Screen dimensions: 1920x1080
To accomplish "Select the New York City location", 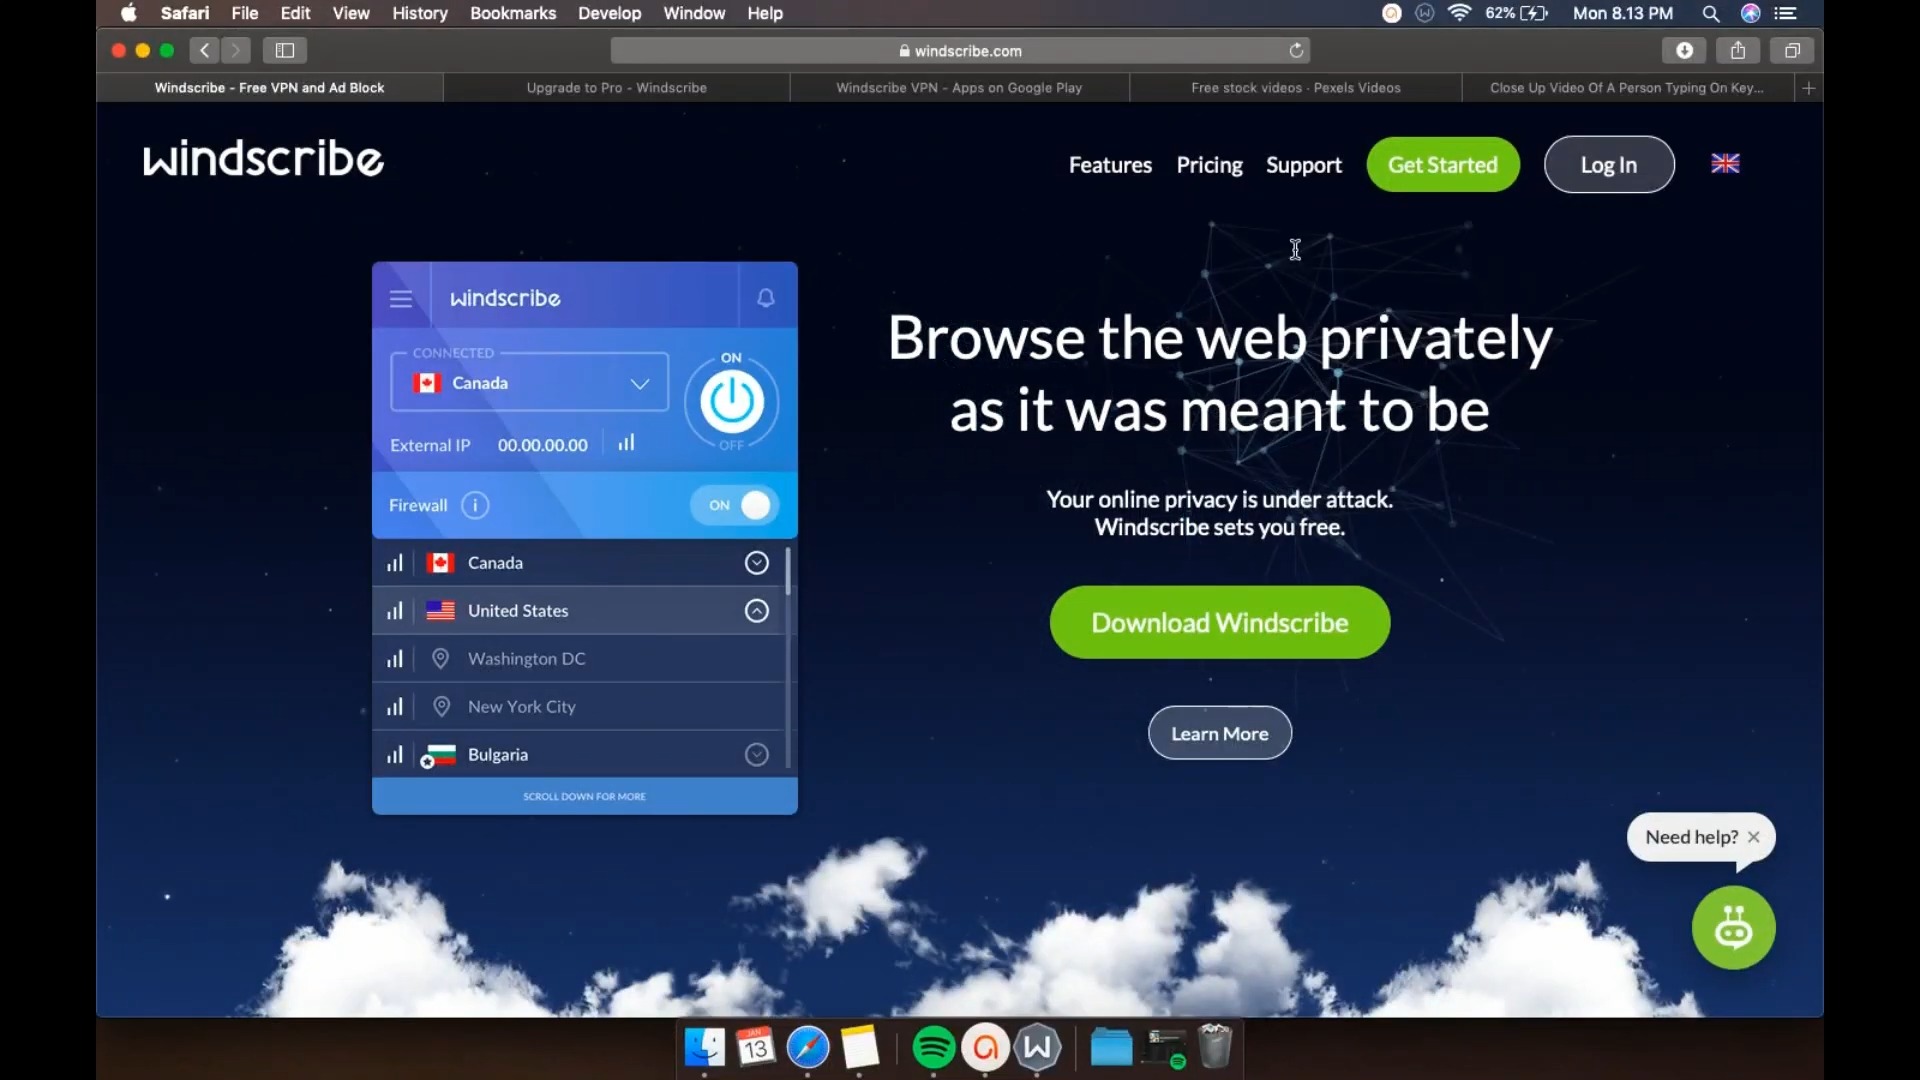I will 522,707.
